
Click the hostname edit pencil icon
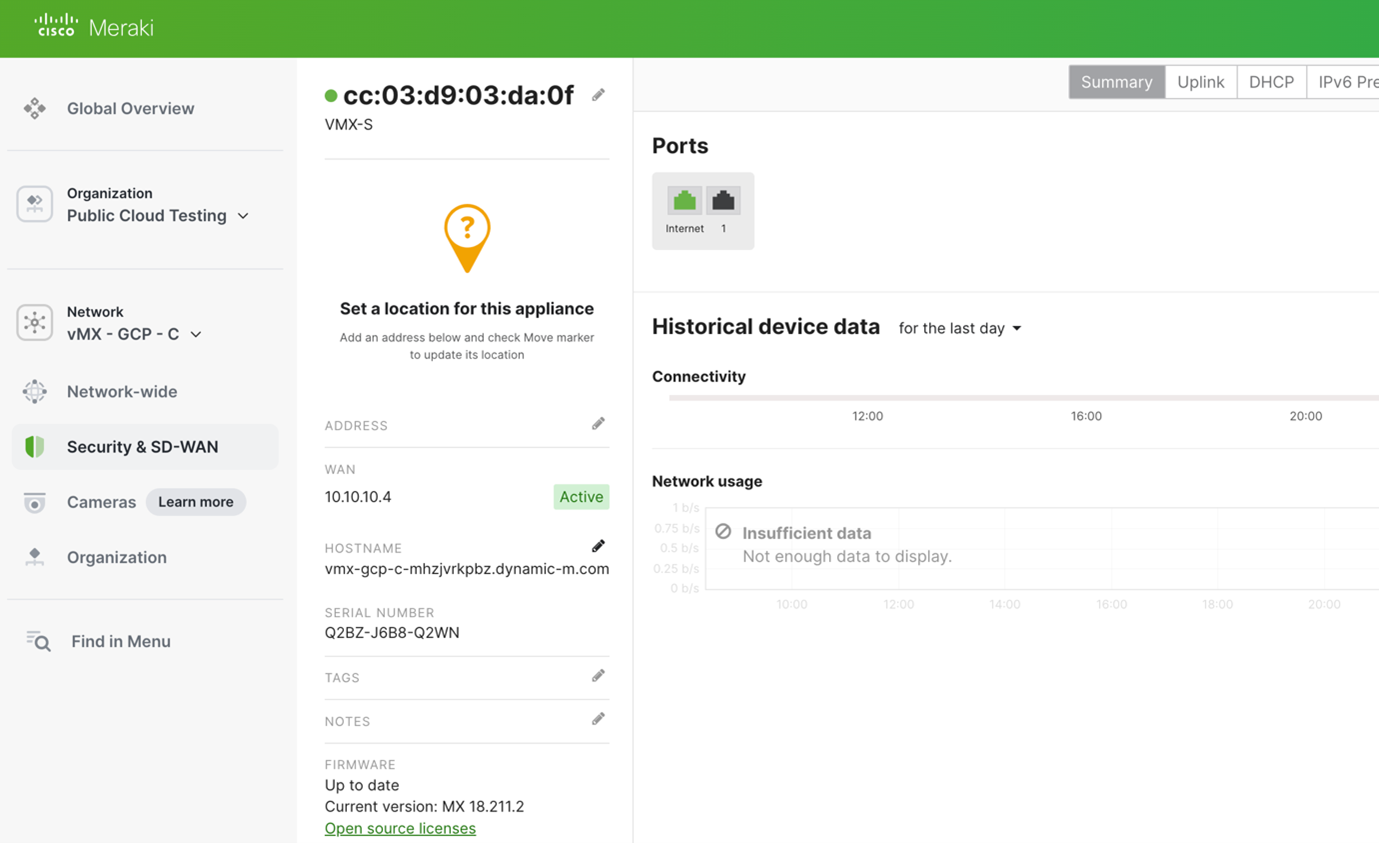(598, 546)
